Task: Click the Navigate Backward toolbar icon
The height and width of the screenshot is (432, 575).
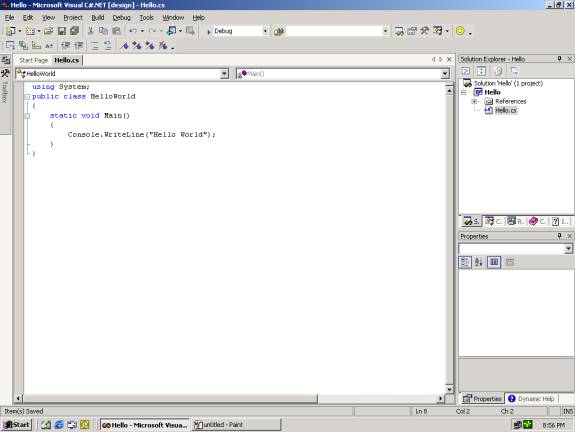Action: click(x=171, y=31)
